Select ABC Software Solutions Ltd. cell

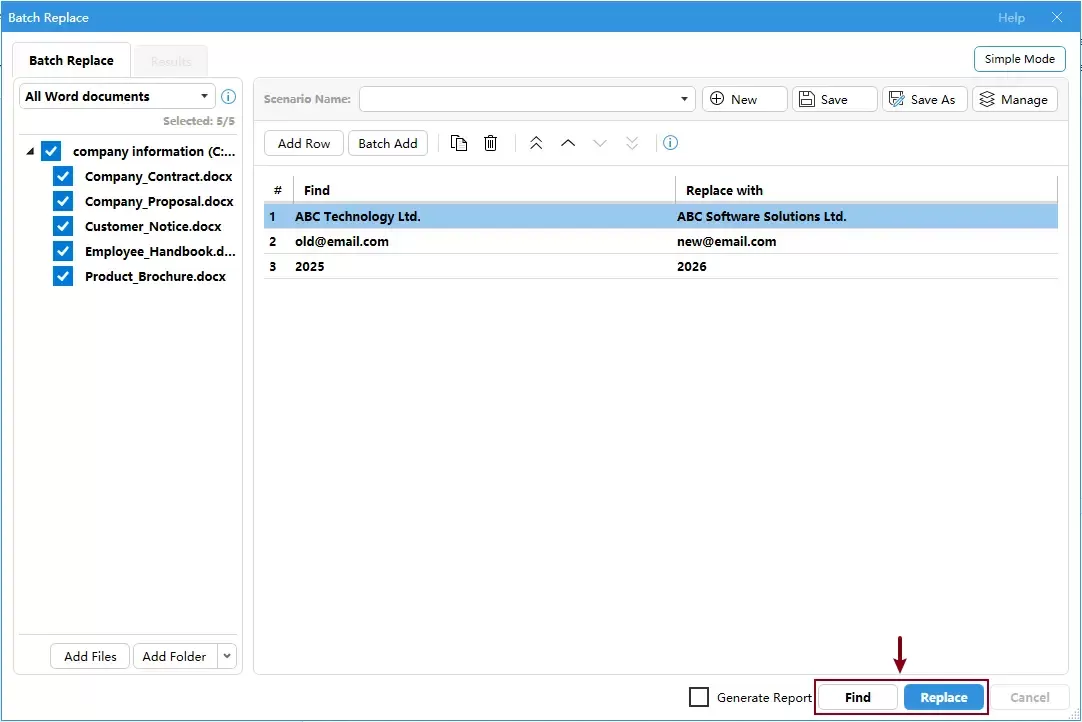[x=866, y=216]
